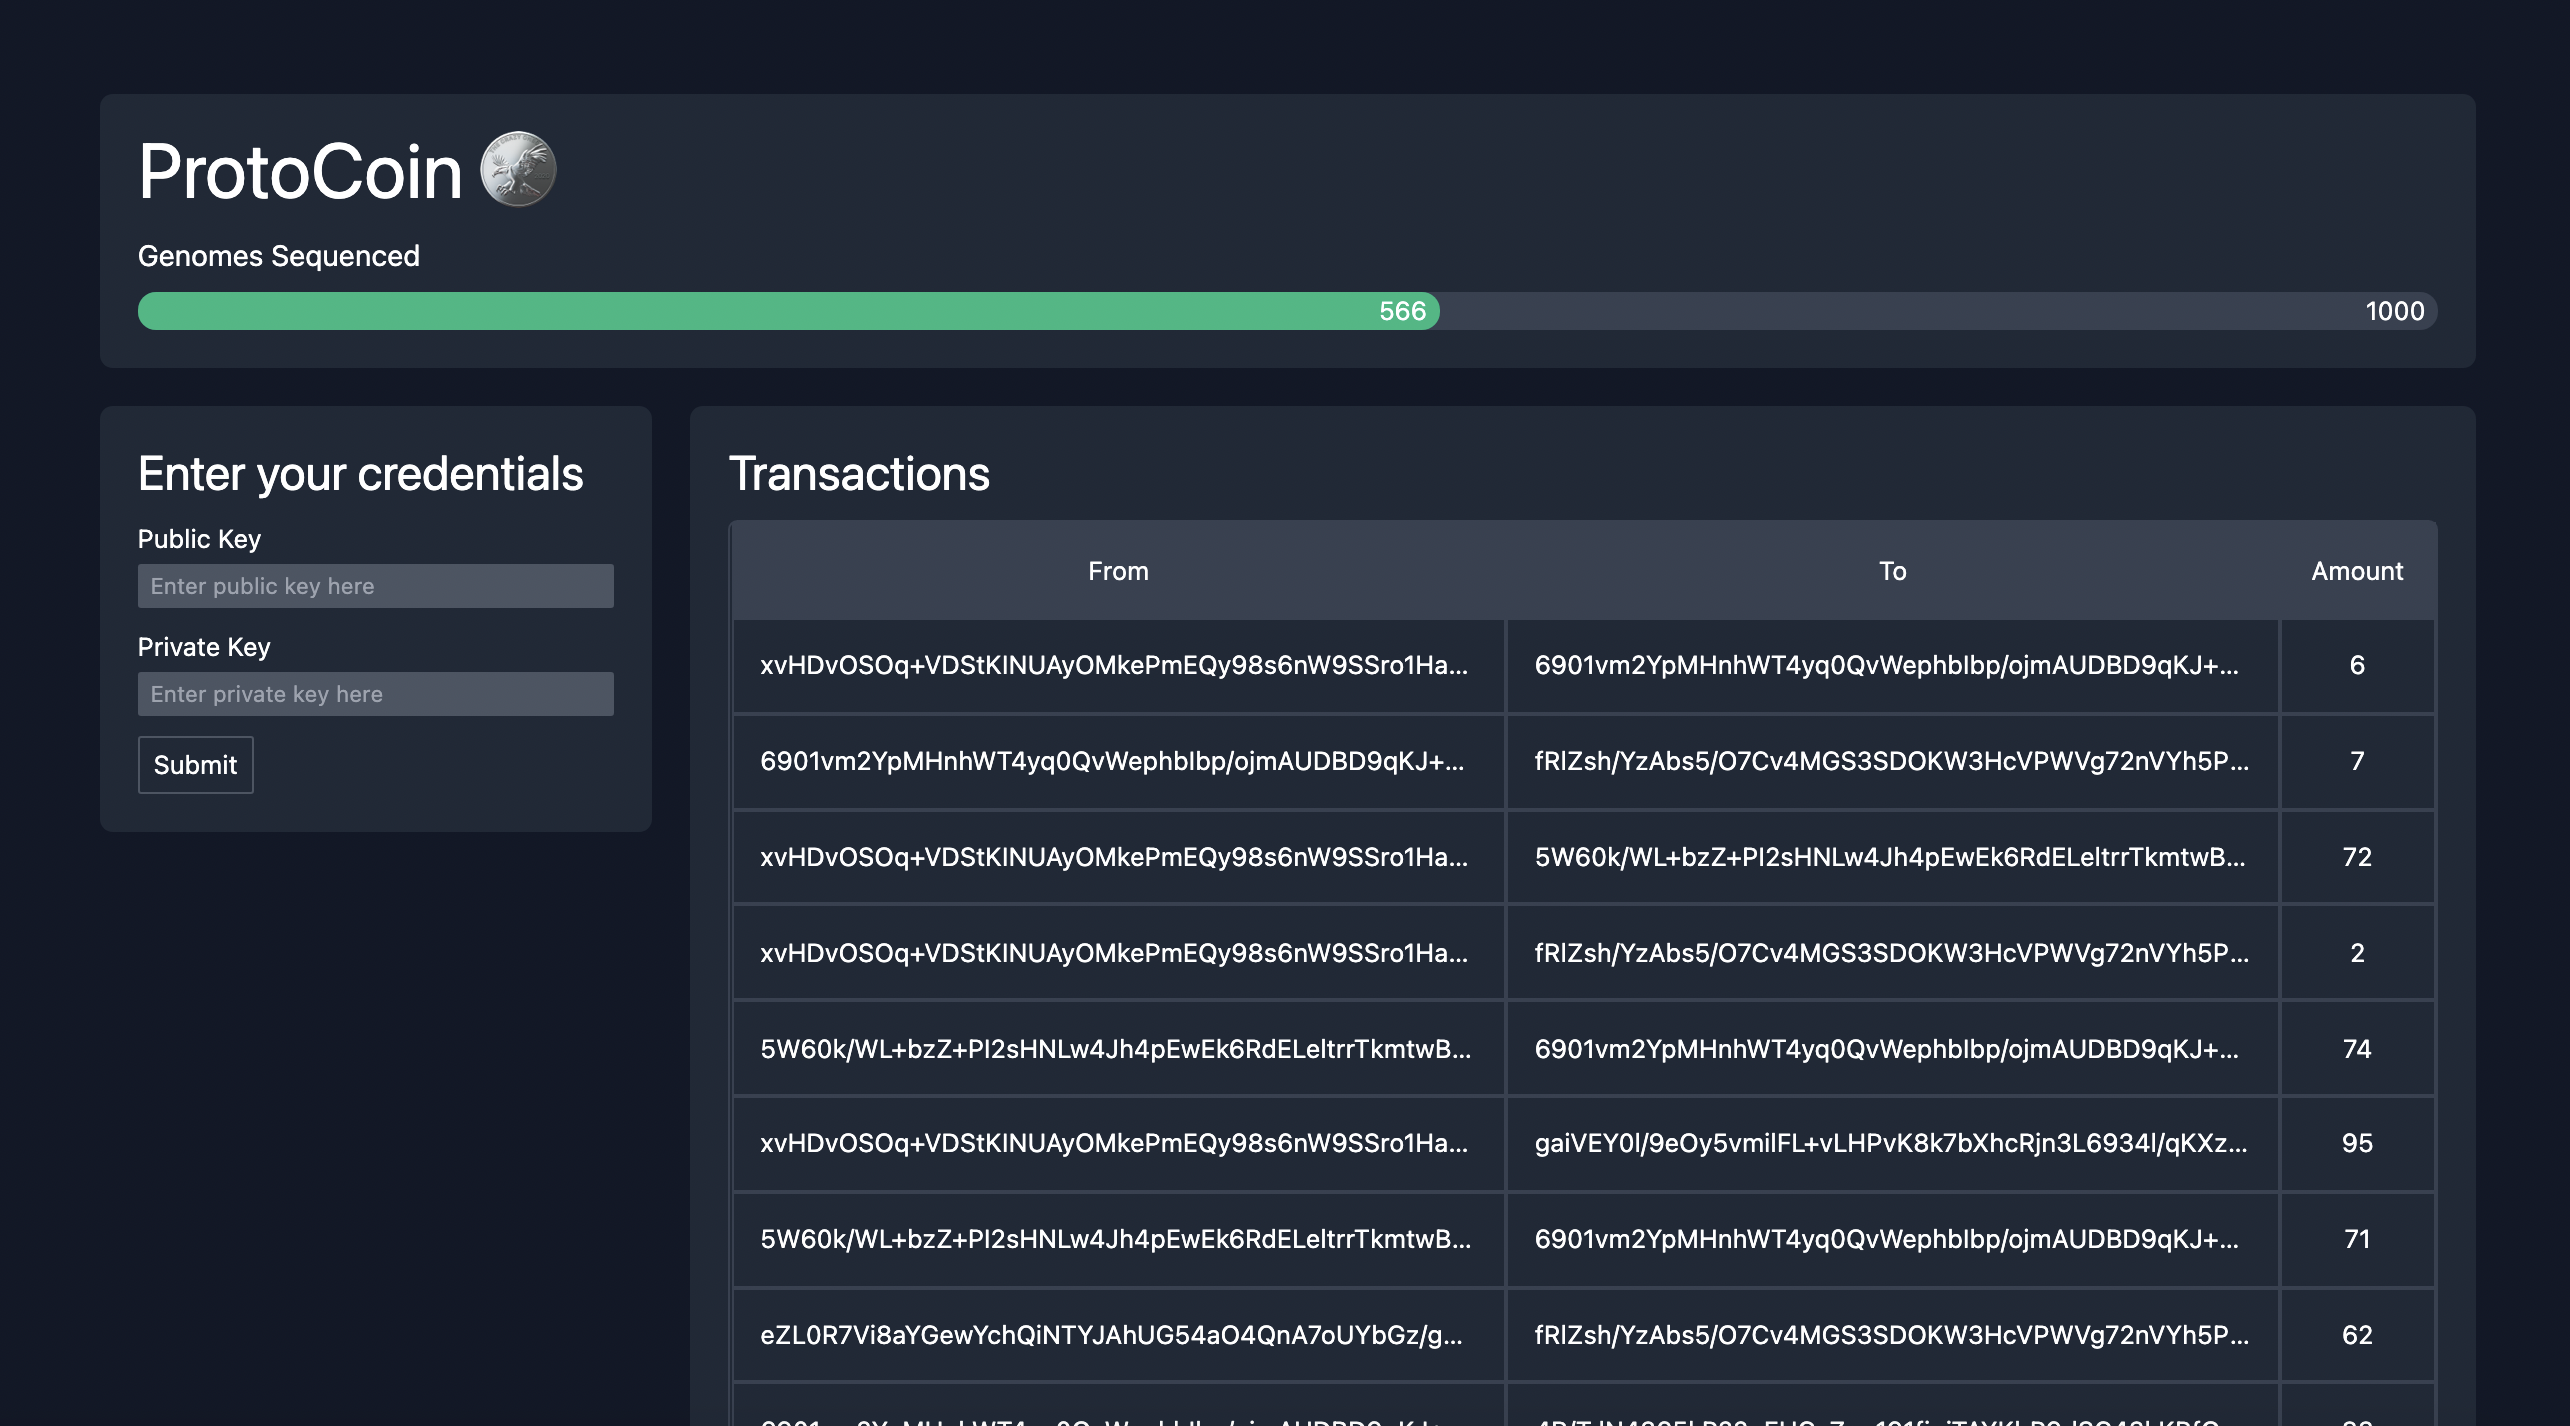Click the ProtoCoin title text
The height and width of the screenshot is (1426, 2570).
300,172
